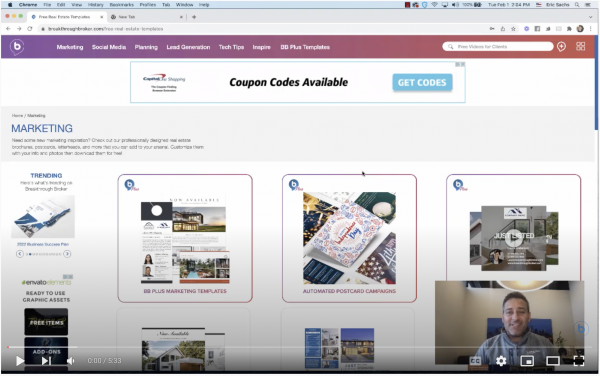Click the plus circle icon beside search
This screenshot has height=376, width=600.
[561, 47]
